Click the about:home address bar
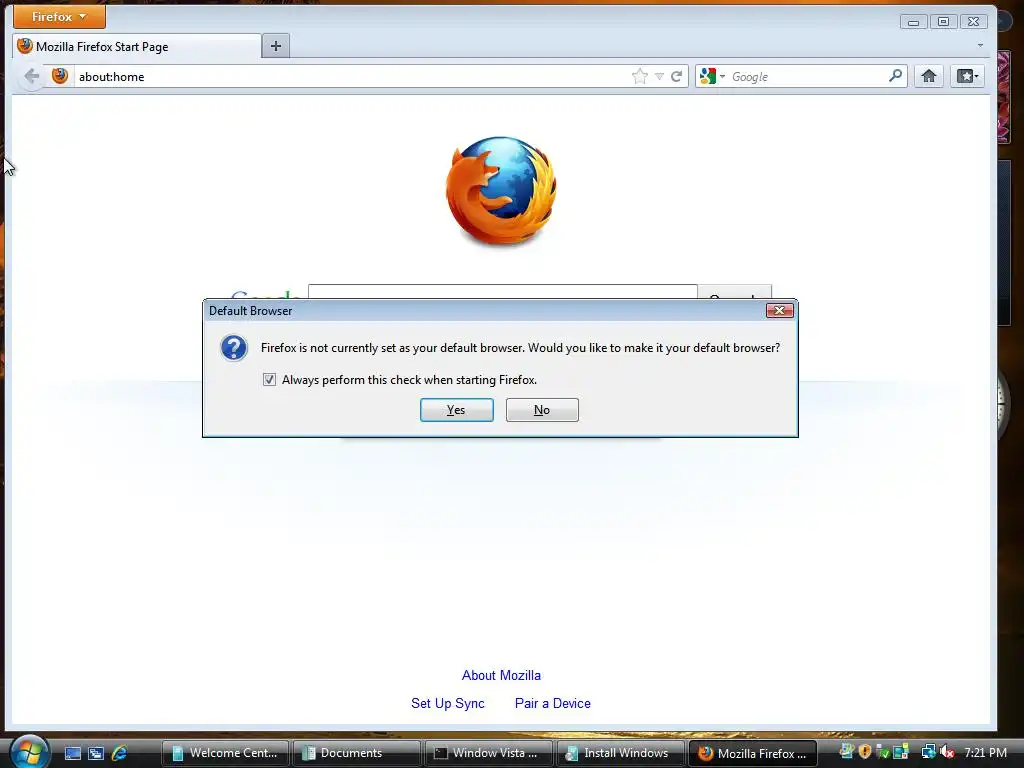 point(353,76)
